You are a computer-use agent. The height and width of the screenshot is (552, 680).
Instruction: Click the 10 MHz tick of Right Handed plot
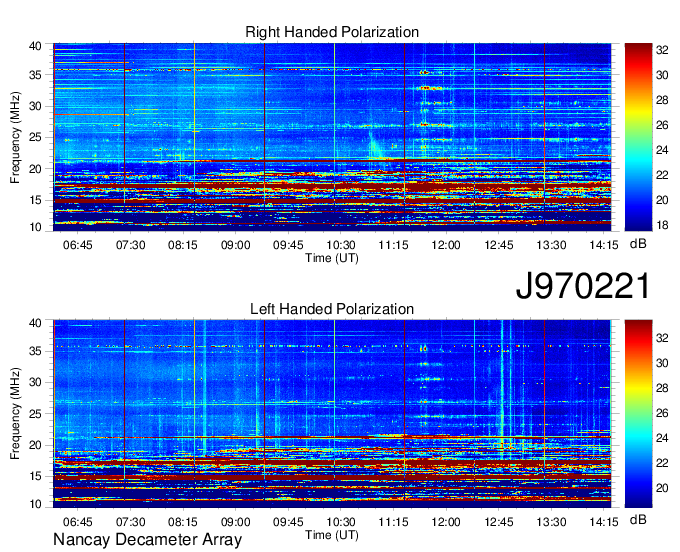(35, 227)
